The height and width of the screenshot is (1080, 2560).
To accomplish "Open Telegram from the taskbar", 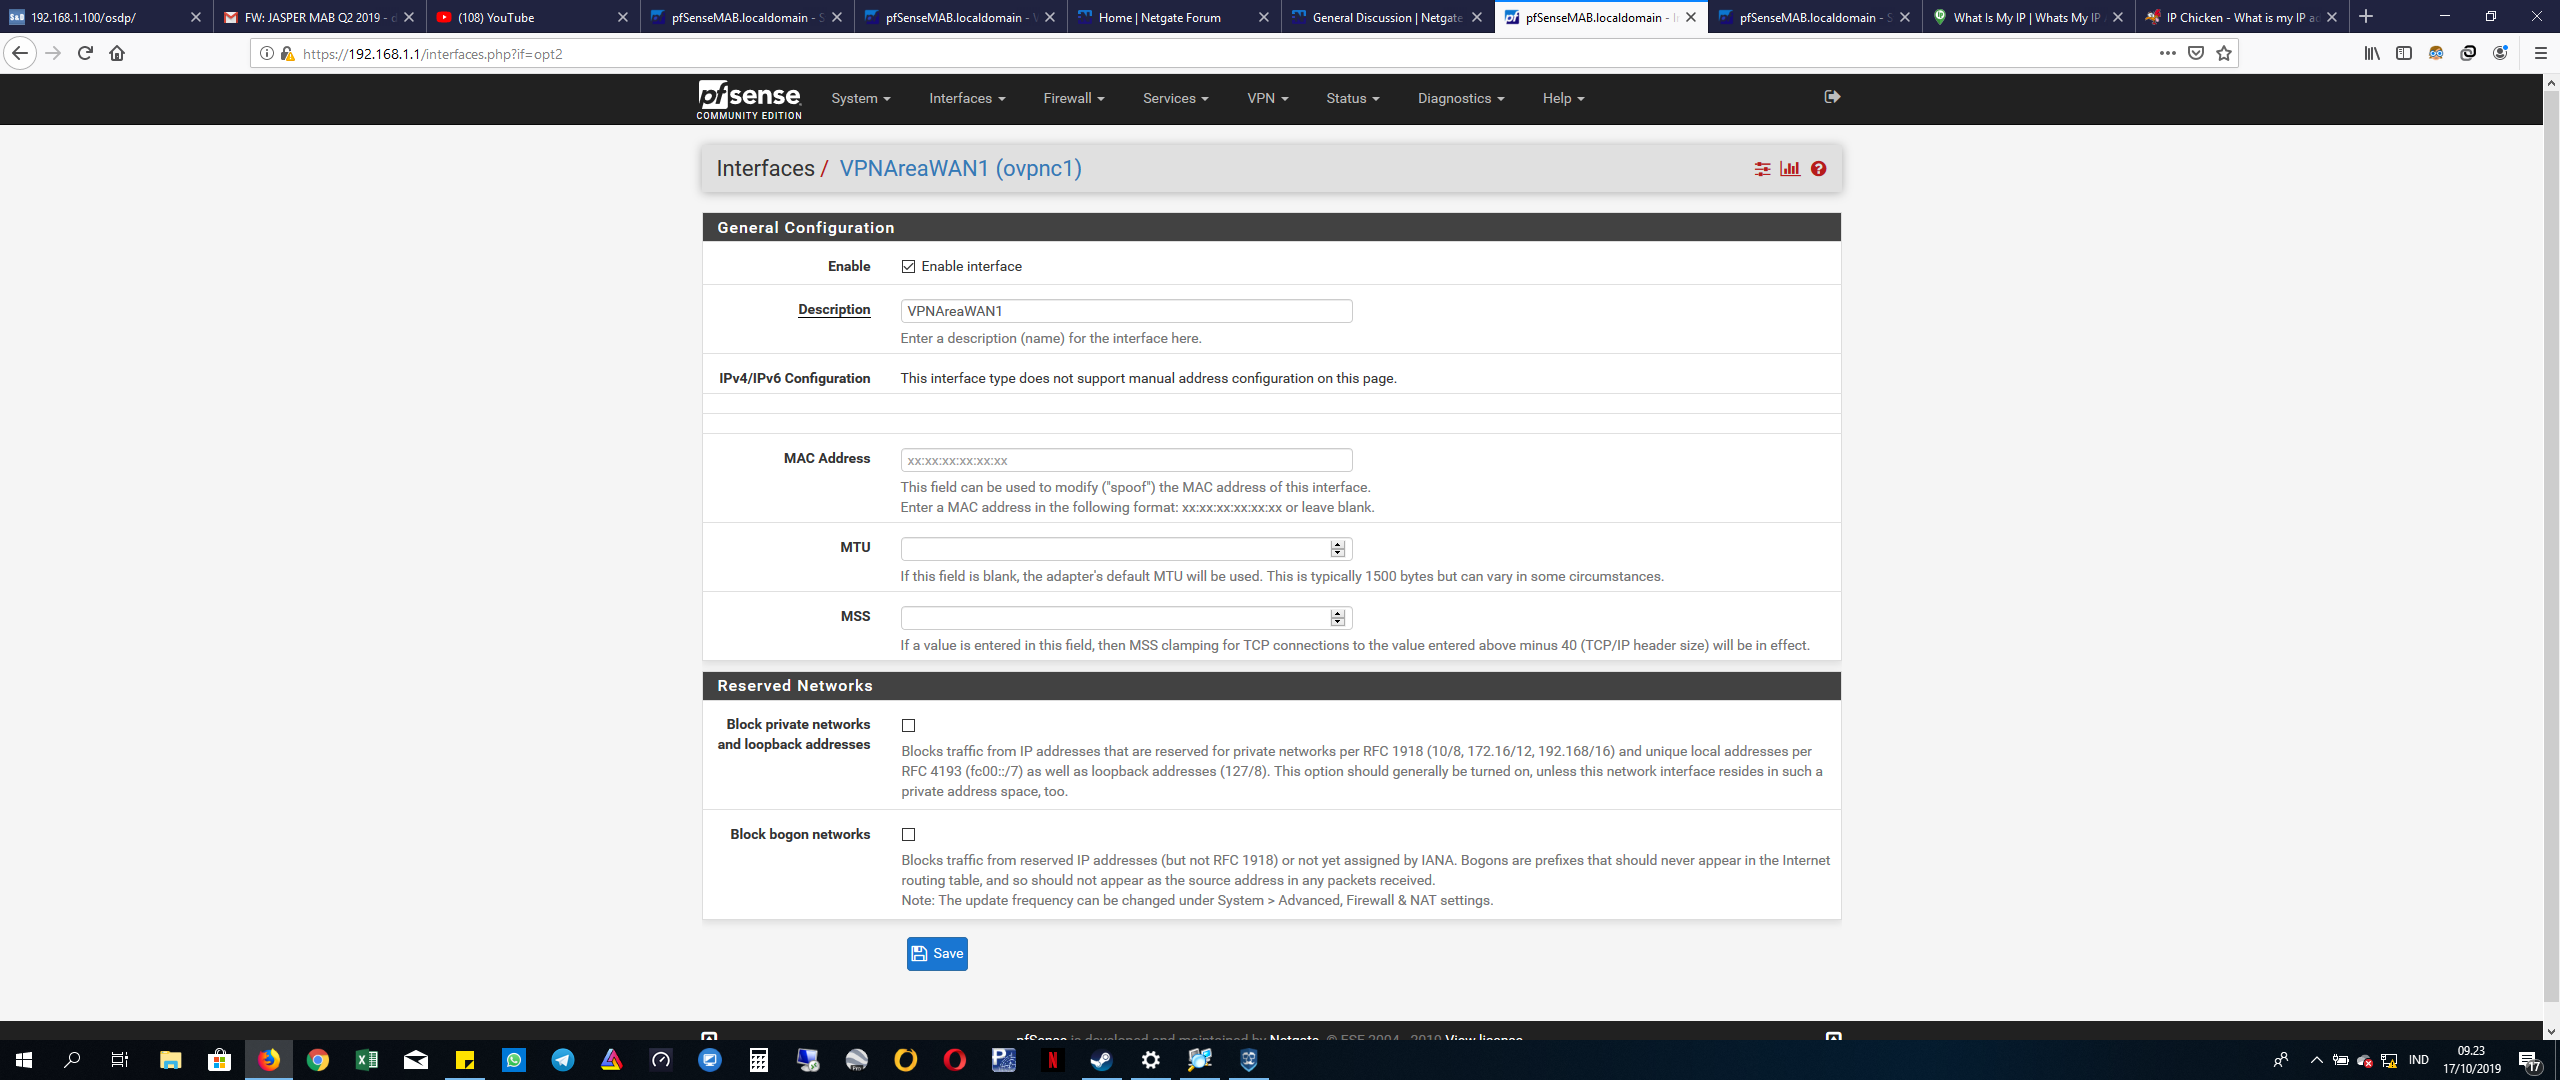I will click(x=563, y=1060).
